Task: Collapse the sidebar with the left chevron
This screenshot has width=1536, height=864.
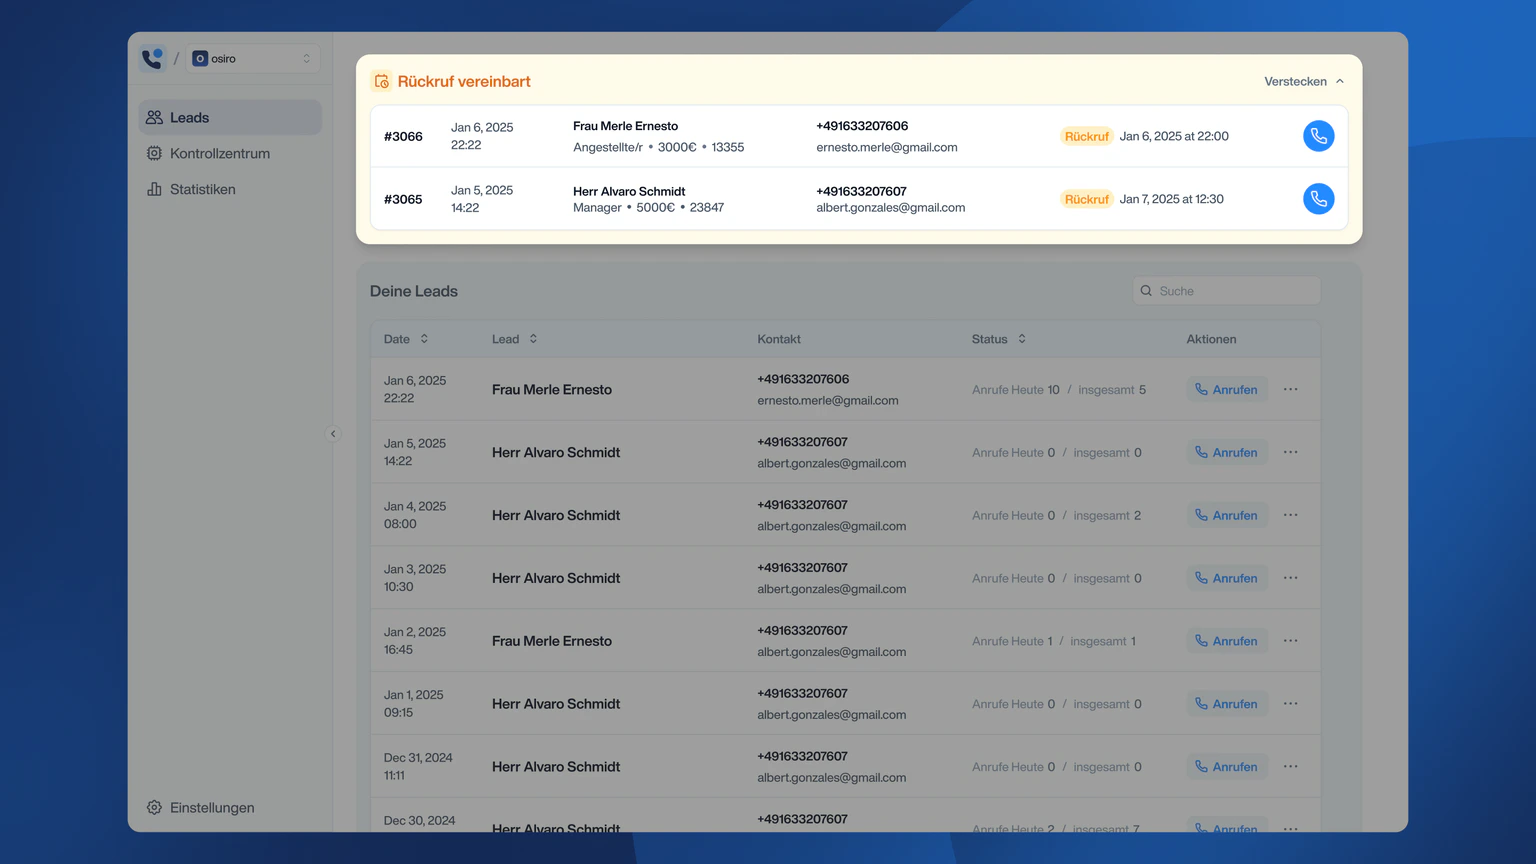Action: tap(333, 433)
